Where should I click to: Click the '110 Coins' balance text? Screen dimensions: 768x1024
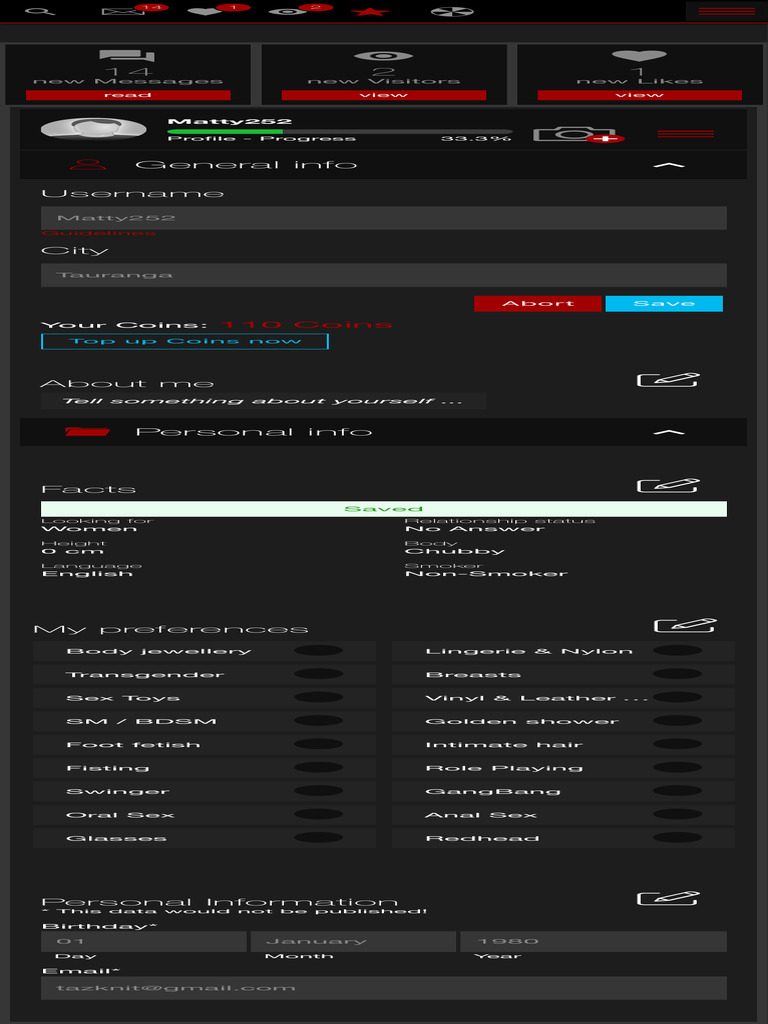click(306, 325)
